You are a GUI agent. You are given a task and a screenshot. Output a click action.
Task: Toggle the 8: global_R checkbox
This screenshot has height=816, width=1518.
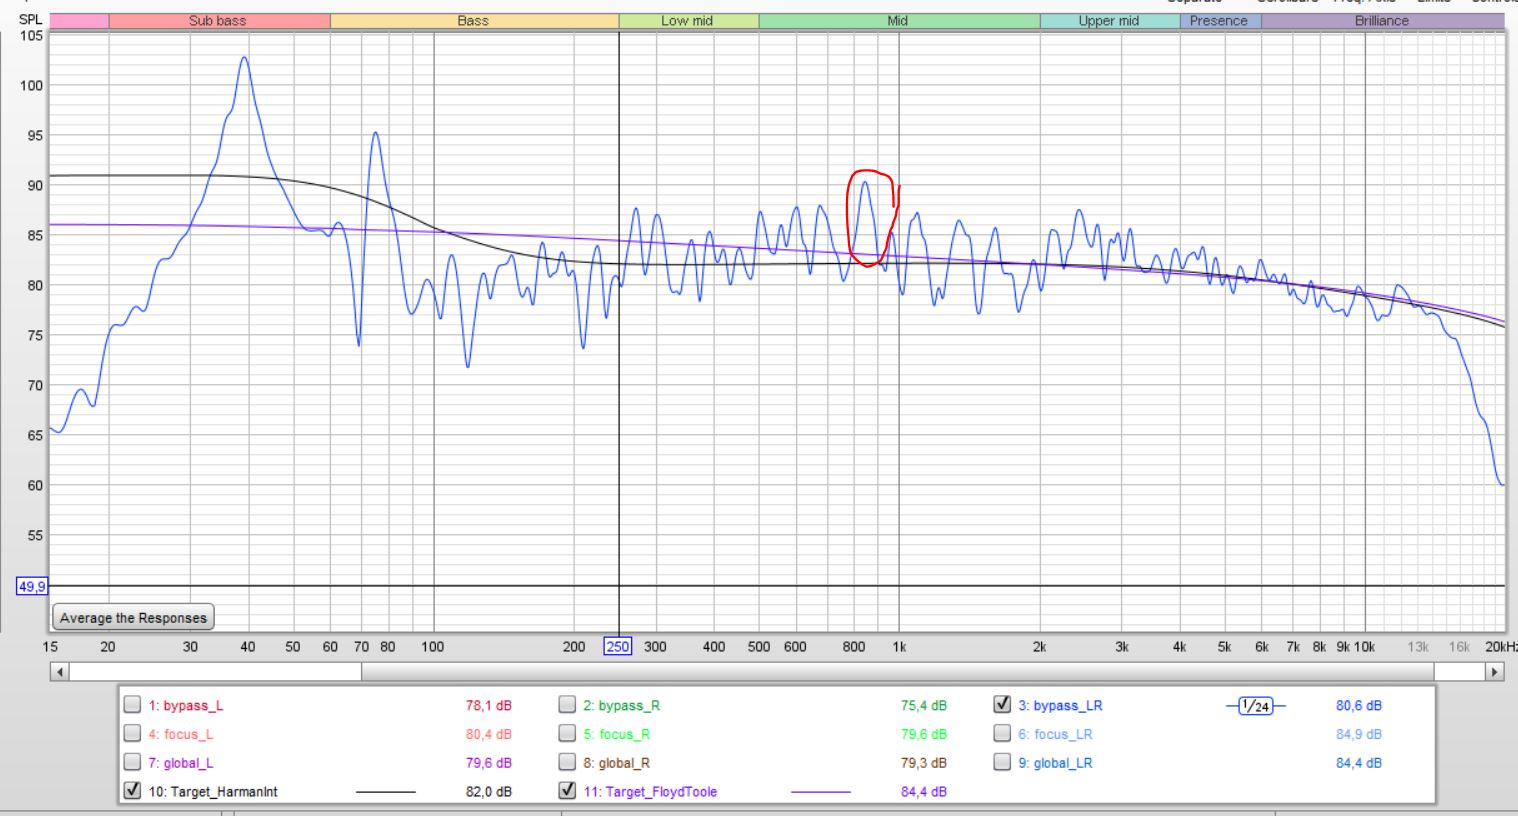pyautogui.click(x=567, y=762)
